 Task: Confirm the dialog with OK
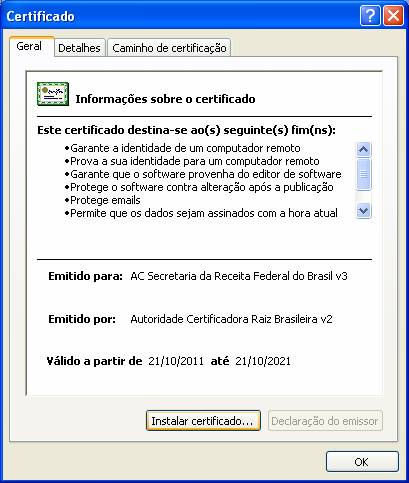(362, 462)
